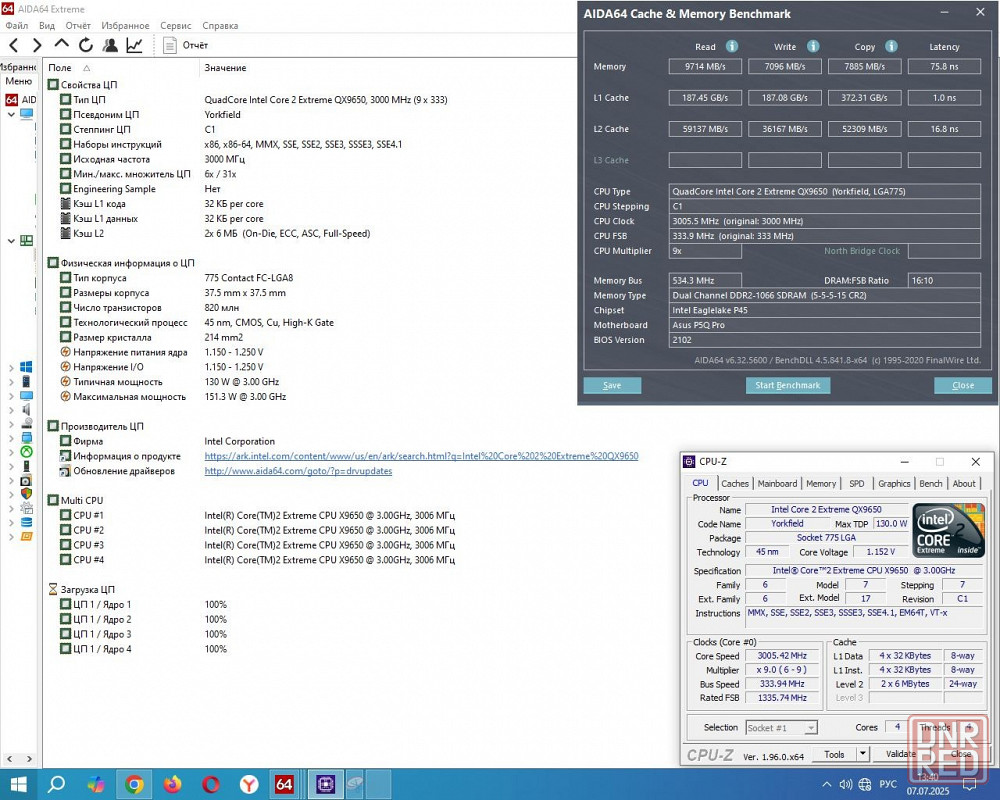
Task: Click the Save button in benchmark window
Action: [612, 385]
